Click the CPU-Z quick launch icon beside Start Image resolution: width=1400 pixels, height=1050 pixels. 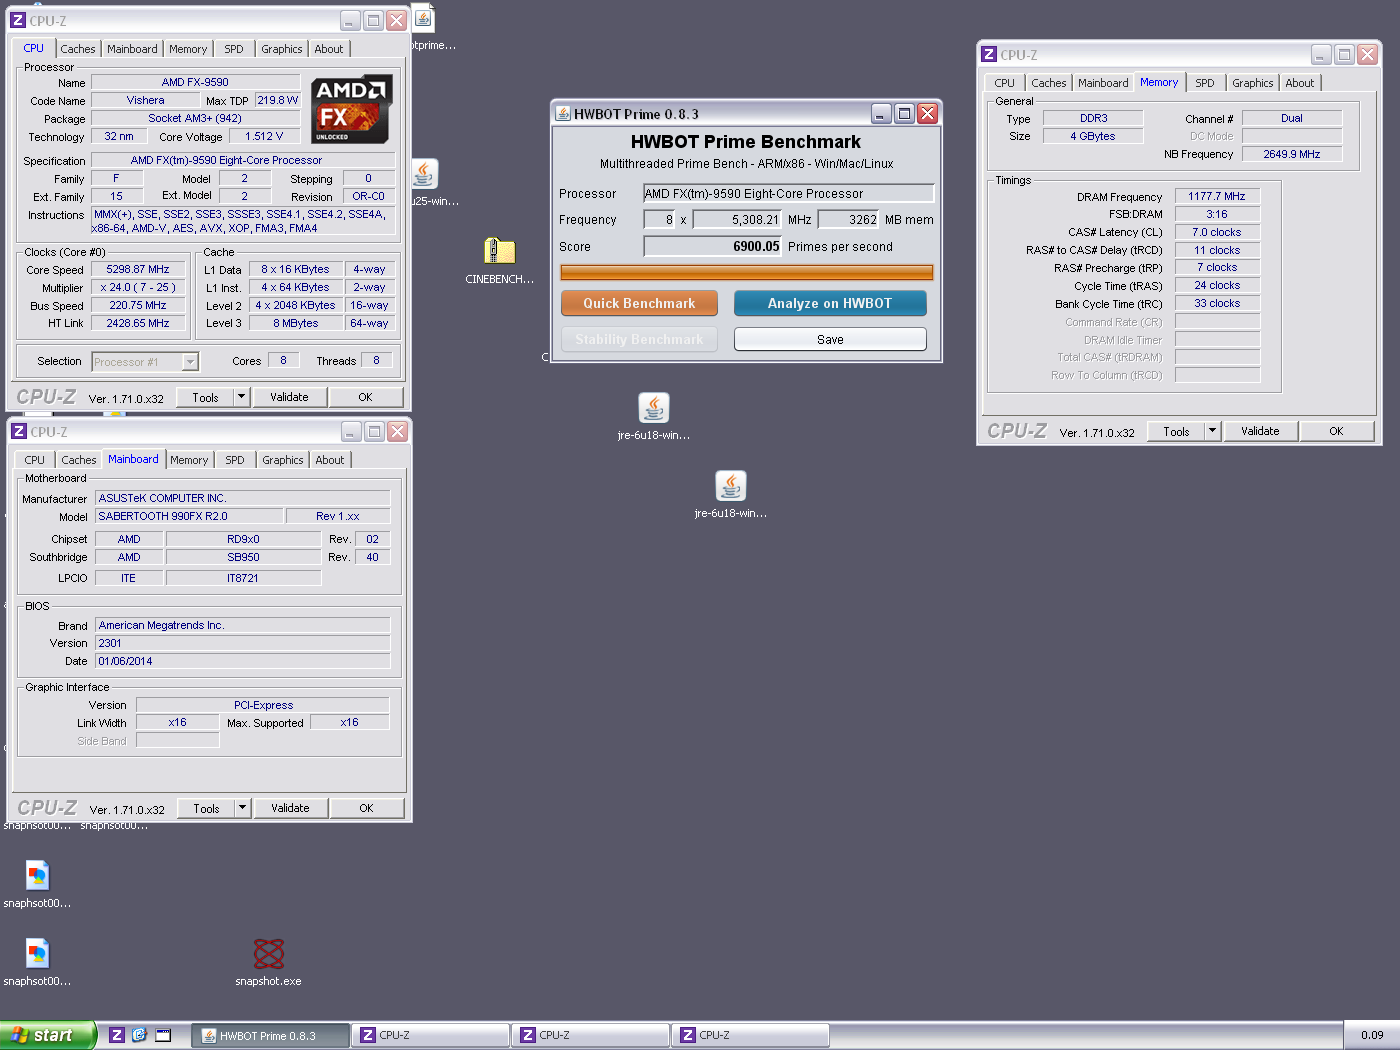pos(117,1035)
